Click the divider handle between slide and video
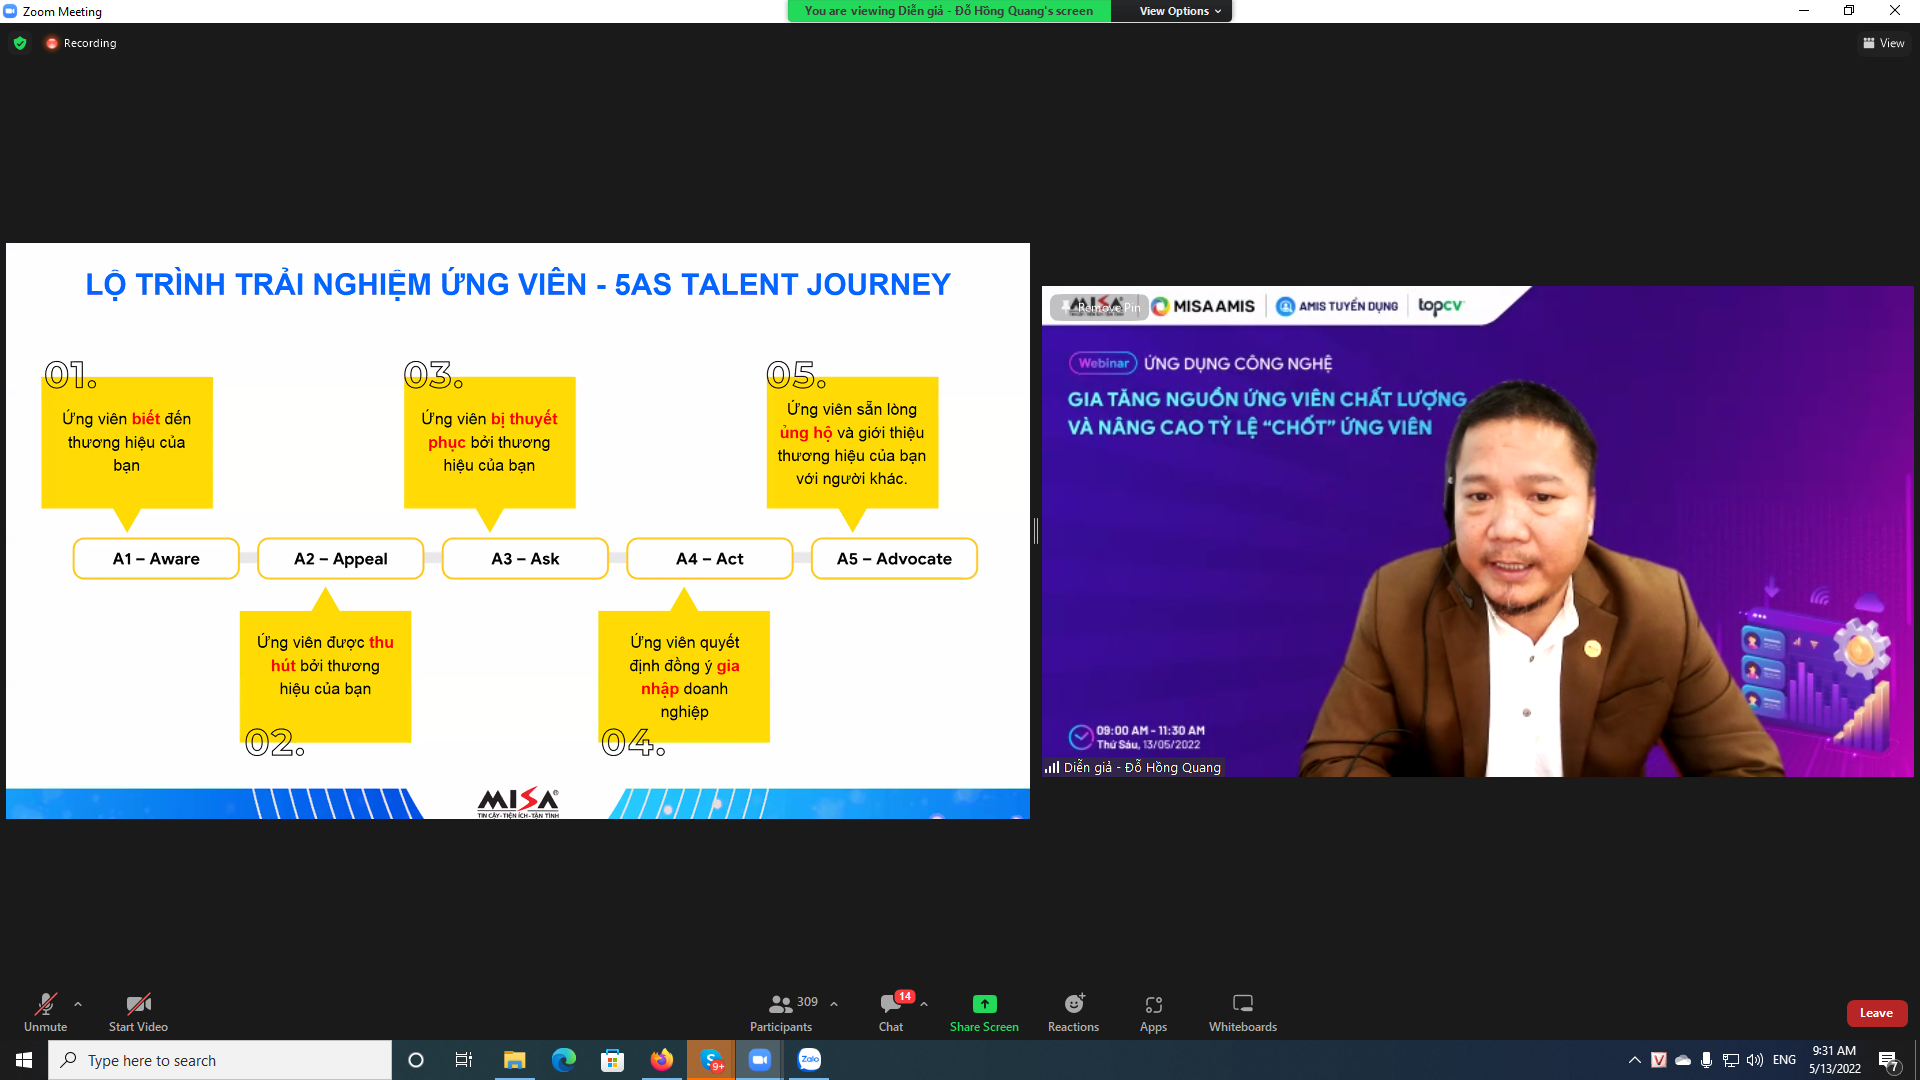 pyautogui.click(x=1036, y=531)
